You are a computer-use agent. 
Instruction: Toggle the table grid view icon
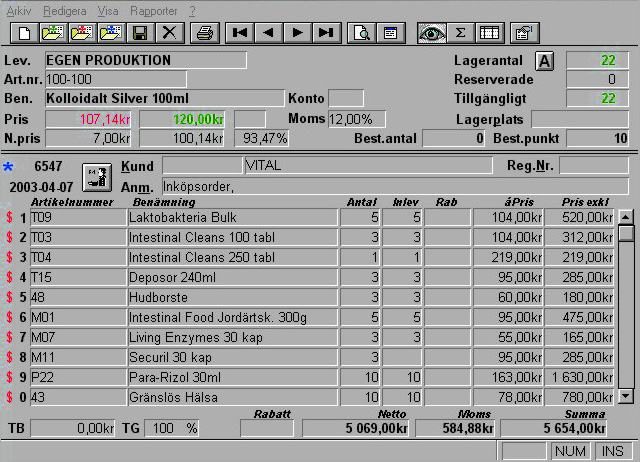[488, 33]
